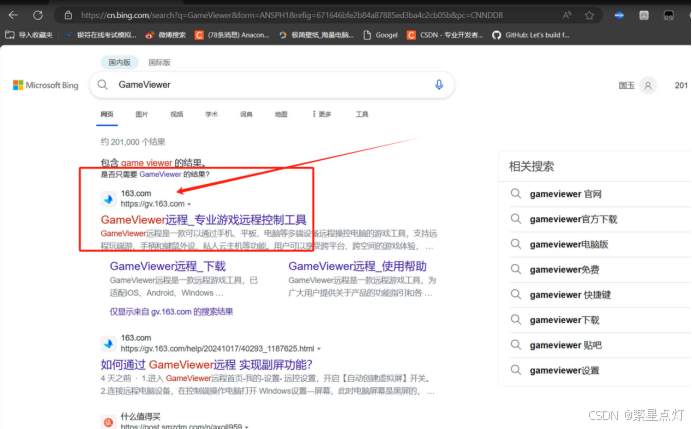Open GameViewer远程_专业游戏远程控制工具 result
Viewport: 692px width, 429px height.
[x=203, y=220]
